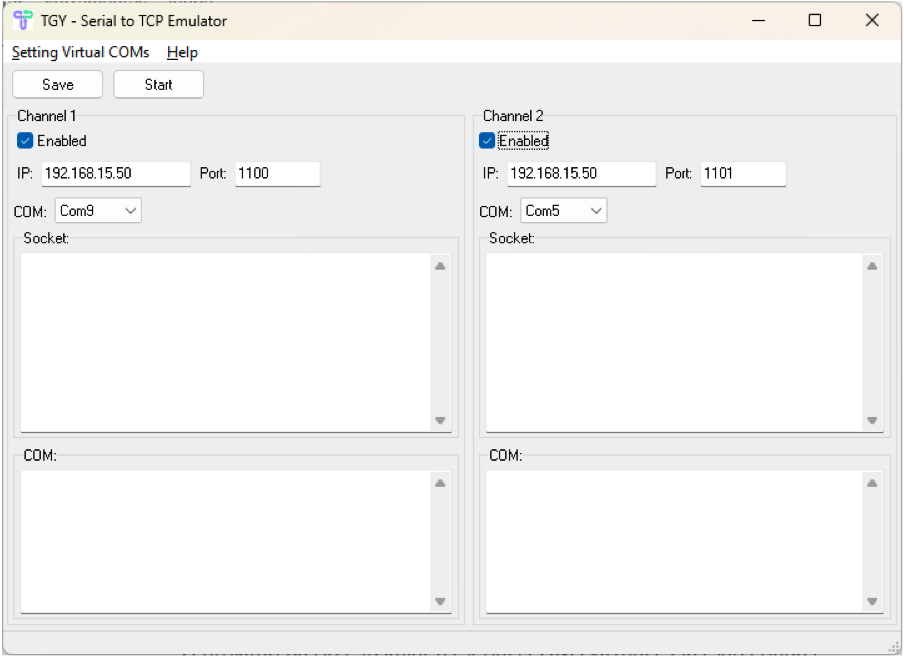Viewport: 904px width, 659px height.
Task: Edit Channel 2 Port field 1101
Action: 742,173
